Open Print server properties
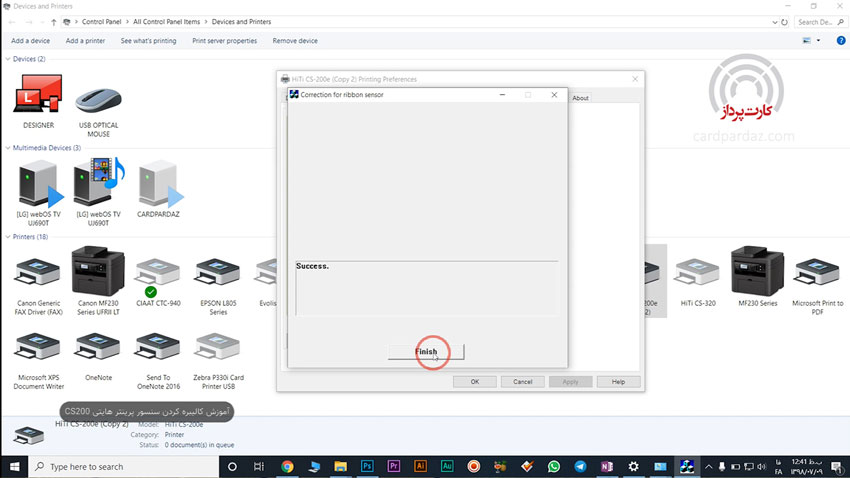 click(224, 41)
